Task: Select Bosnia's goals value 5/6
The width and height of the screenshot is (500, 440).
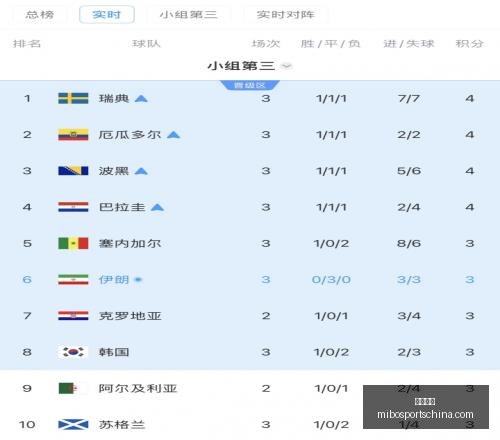Action: point(409,171)
